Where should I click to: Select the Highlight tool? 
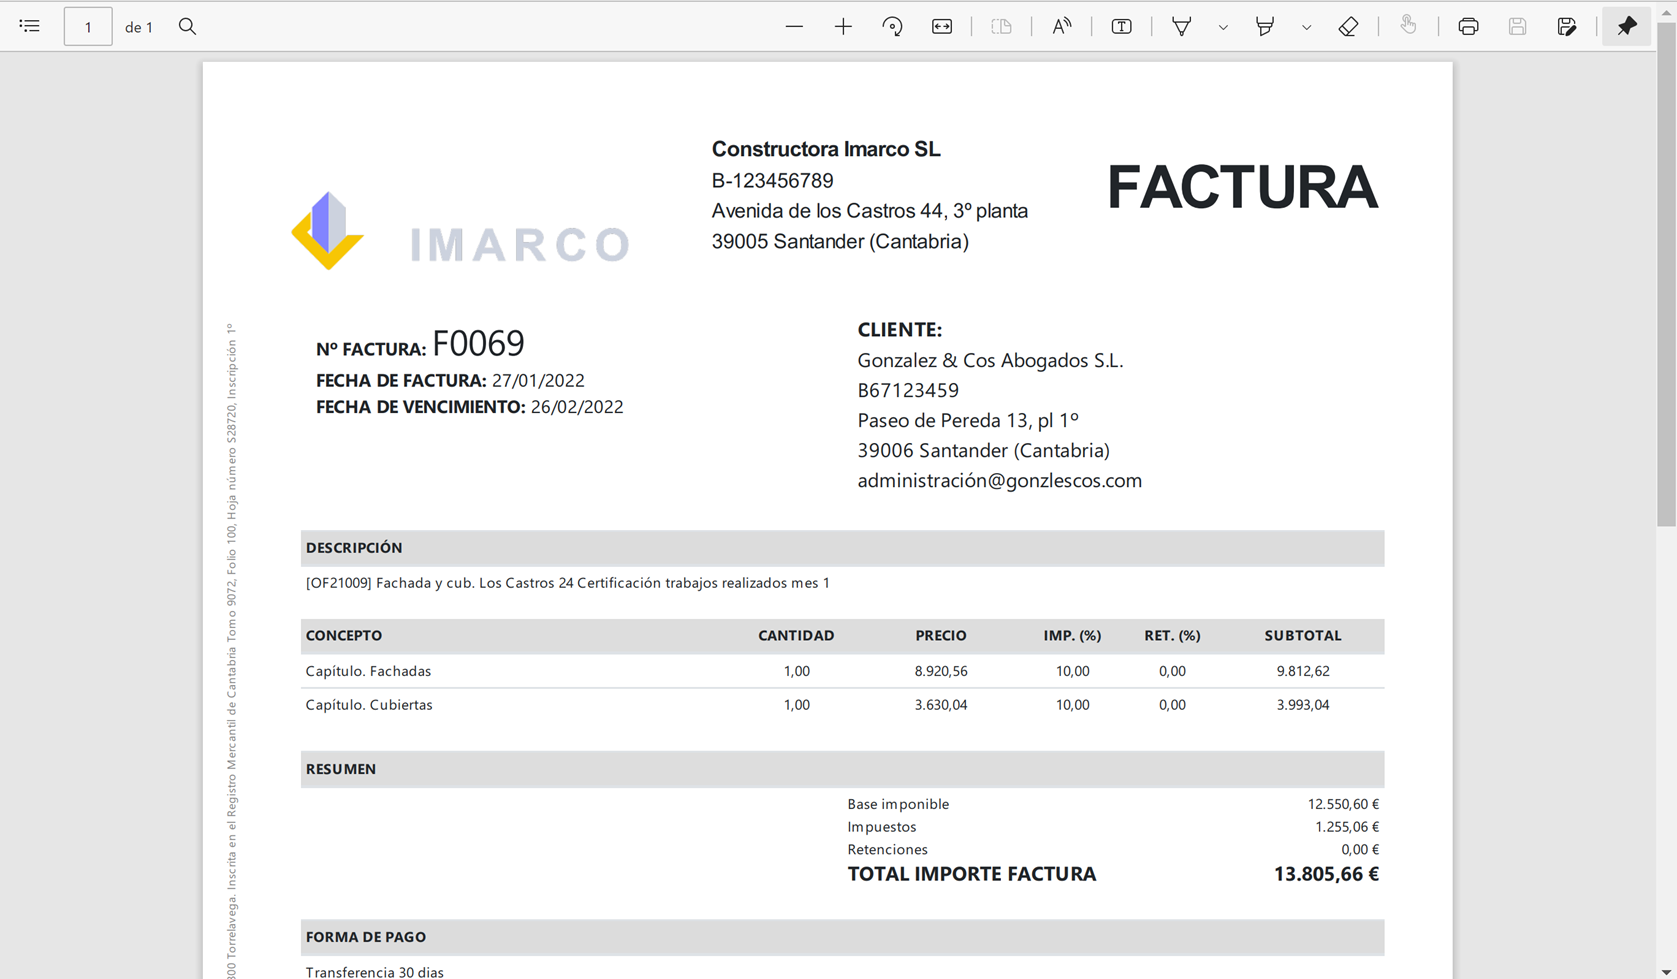click(x=1265, y=26)
